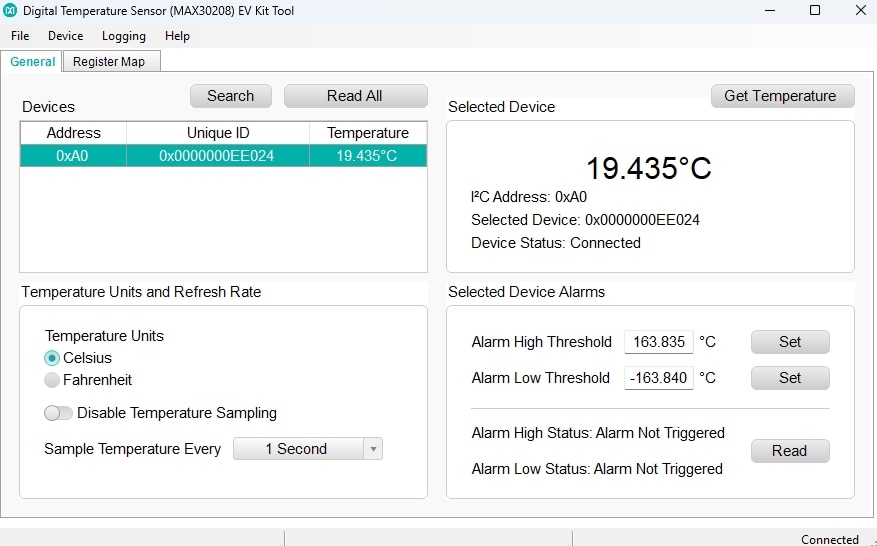Open the Device menu
The width and height of the screenshot is (877, 546).
[65, 36]
